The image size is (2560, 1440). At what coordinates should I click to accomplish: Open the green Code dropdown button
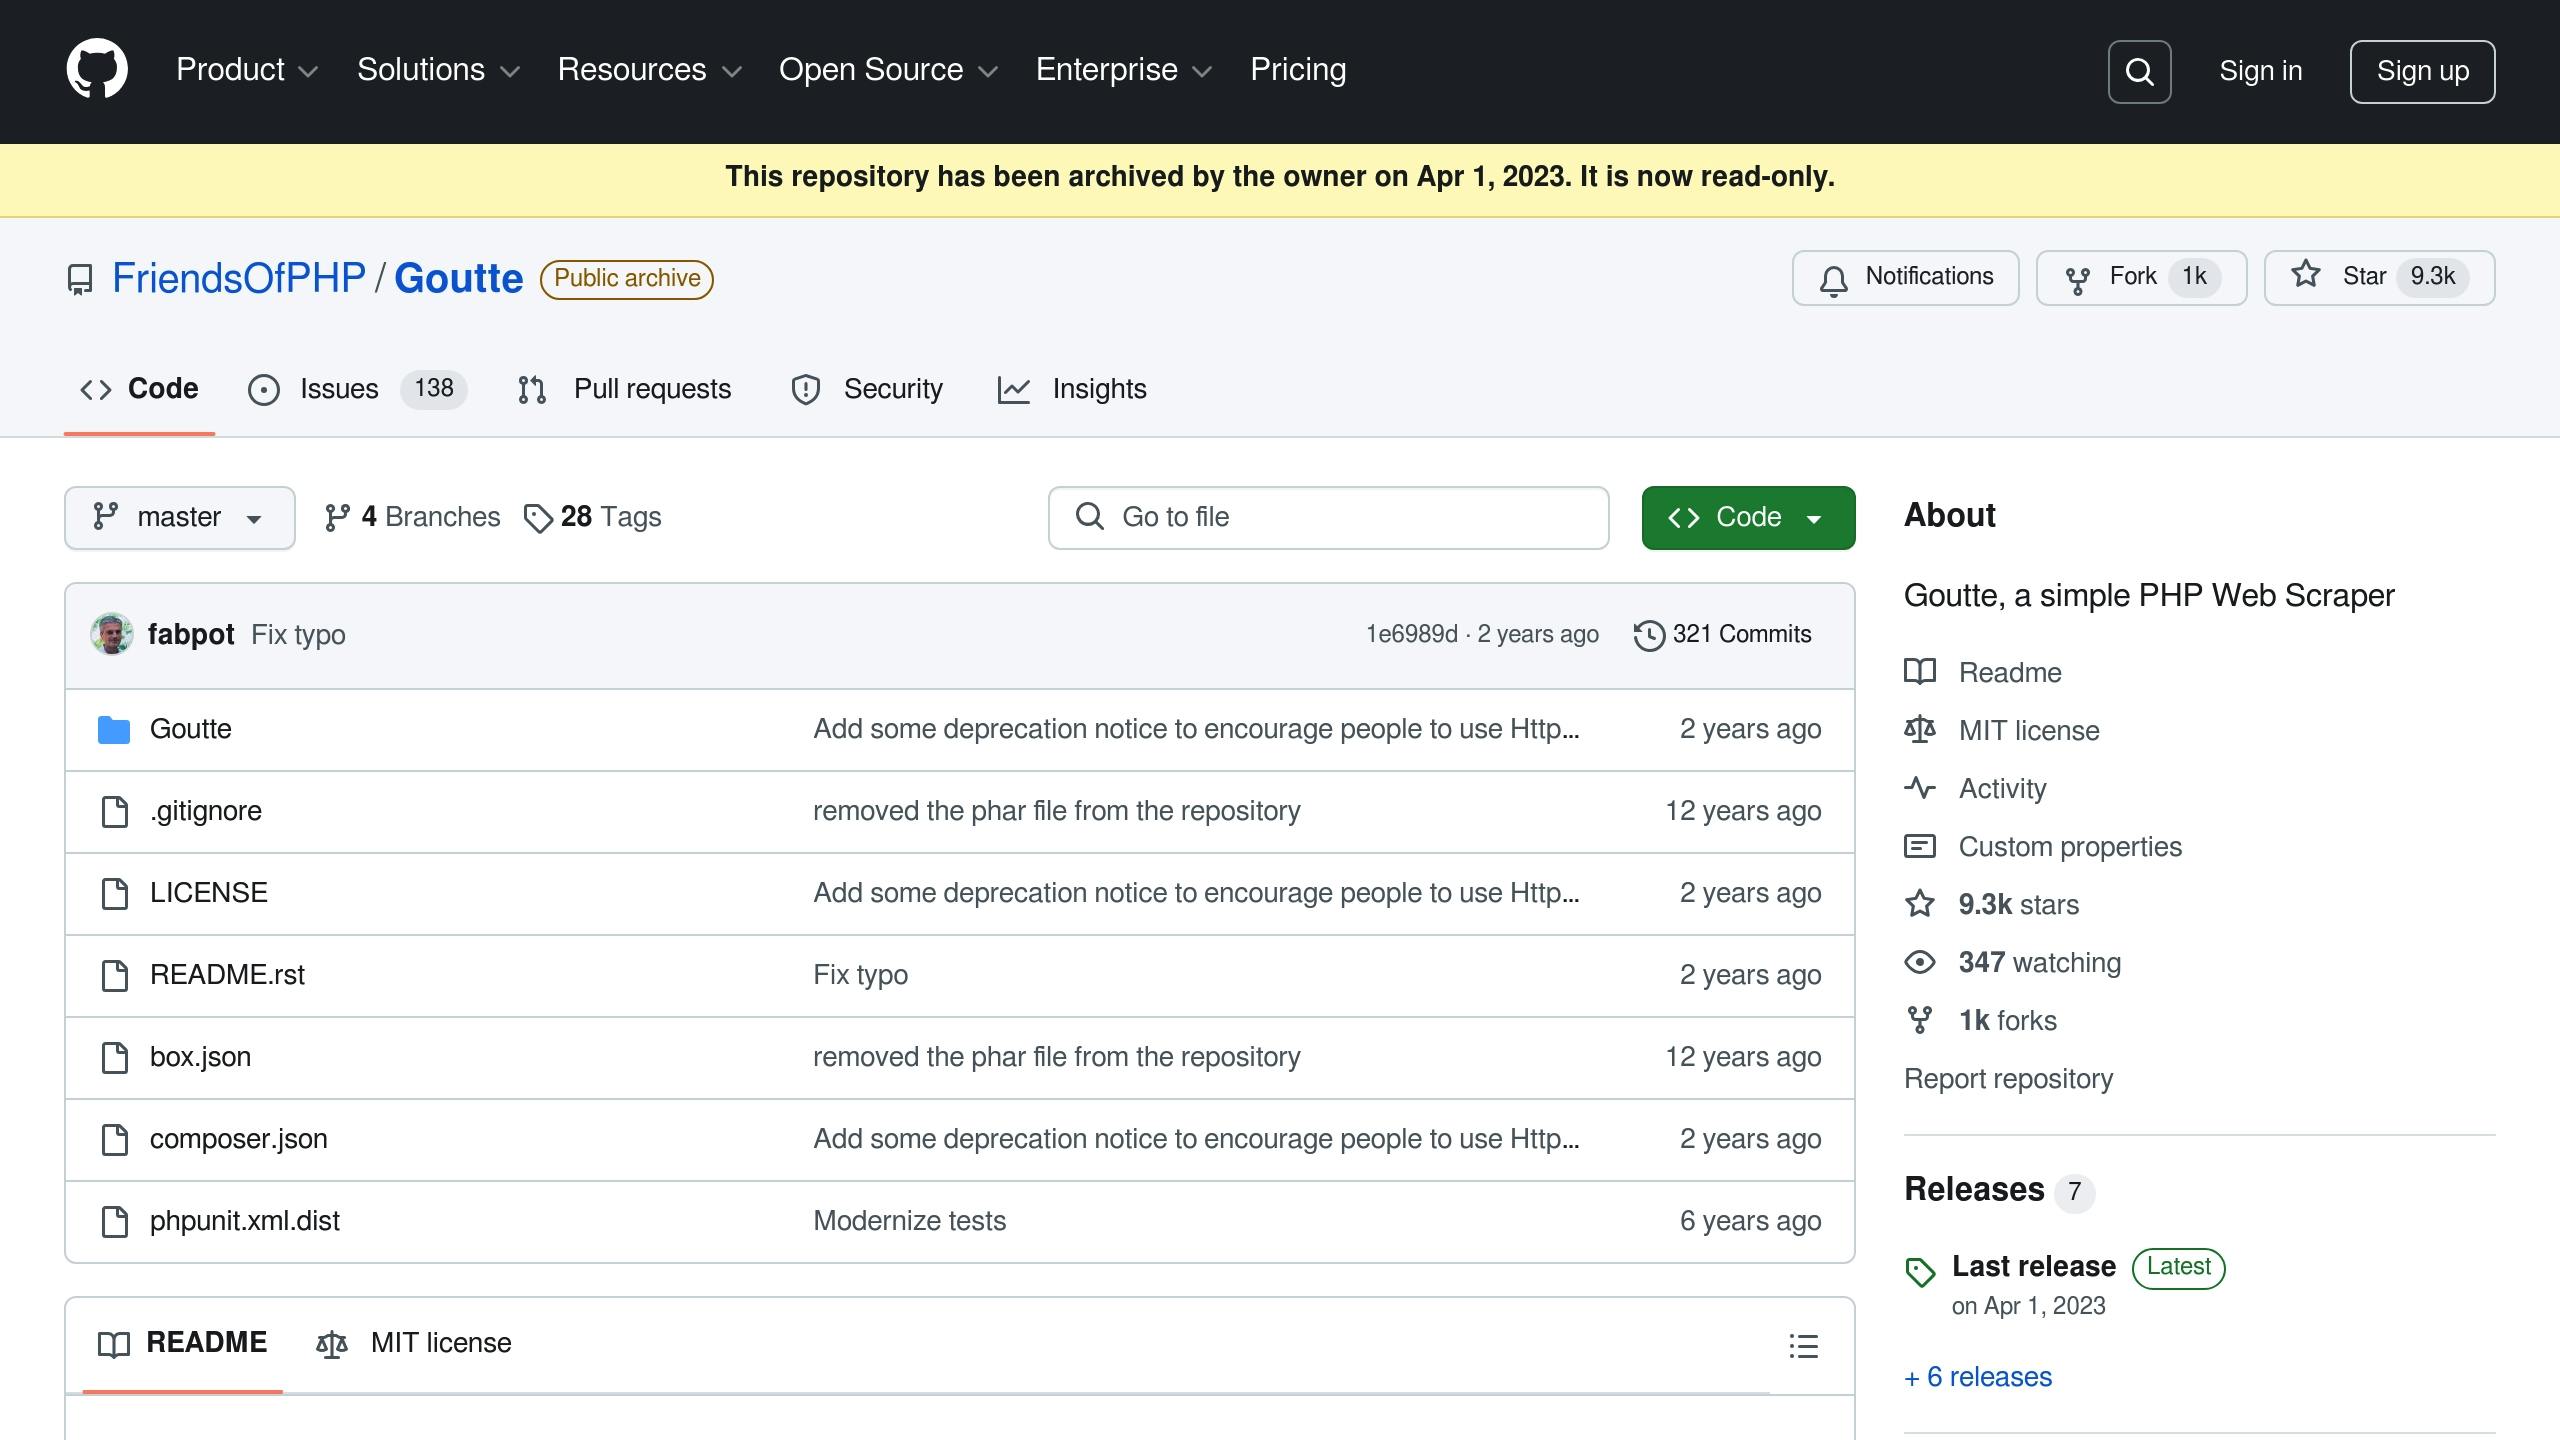pyautogui.click(x=1748, y=518)
